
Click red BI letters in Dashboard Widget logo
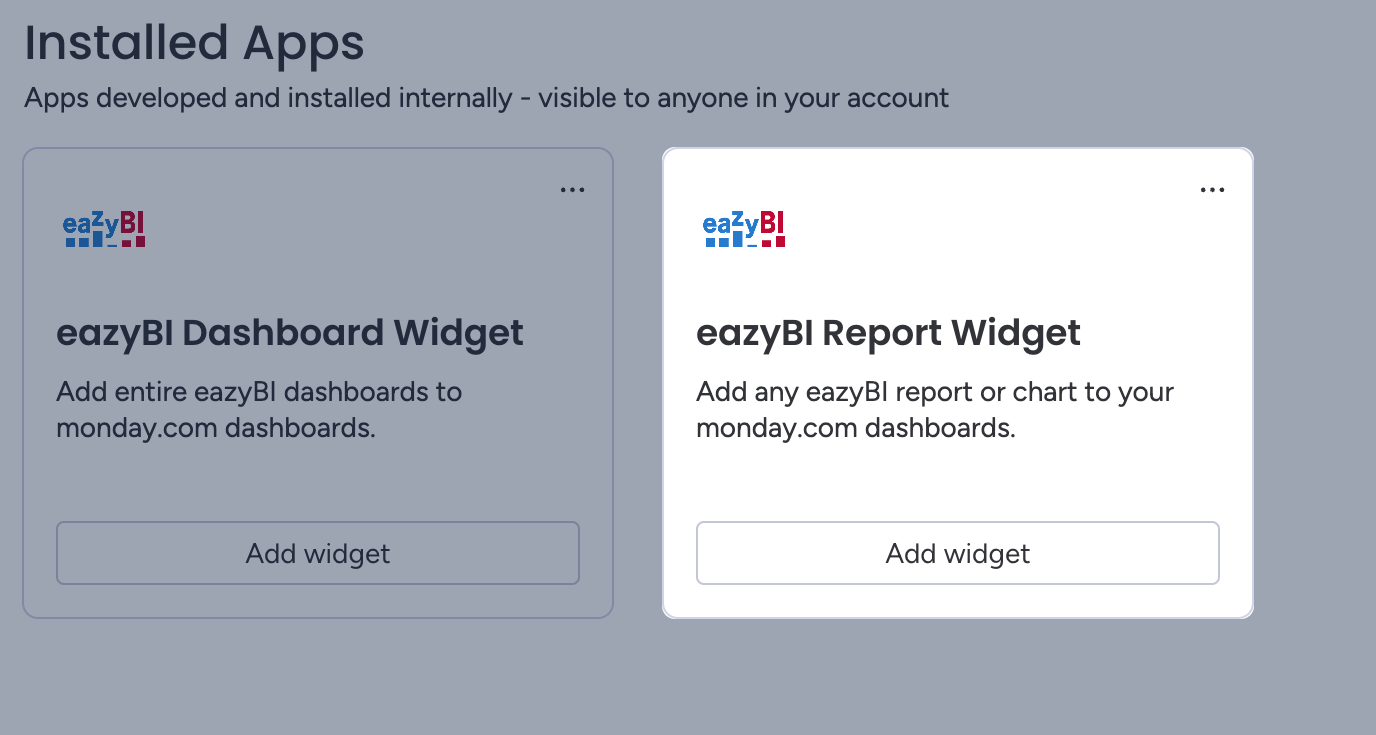click(x=133, y=223)
